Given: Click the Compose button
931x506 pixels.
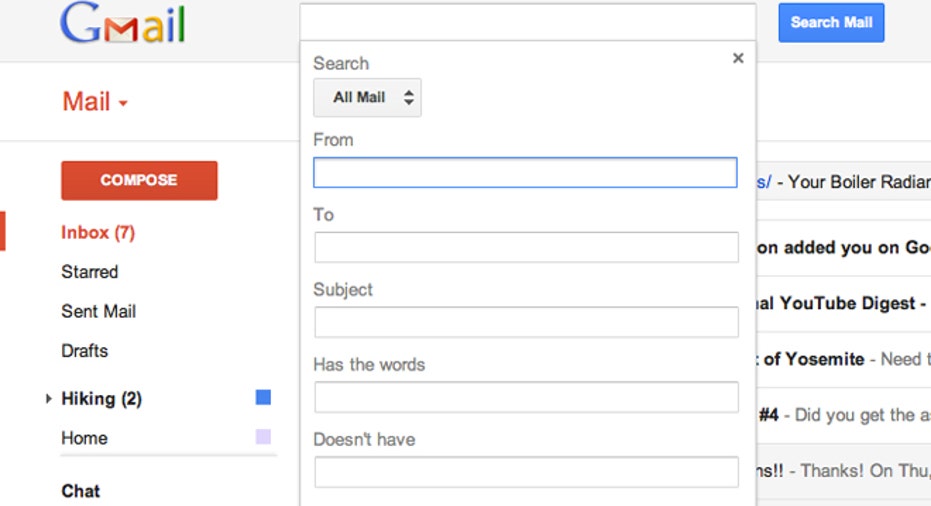Looking at the screenshot, I should (x=139, y=180).
